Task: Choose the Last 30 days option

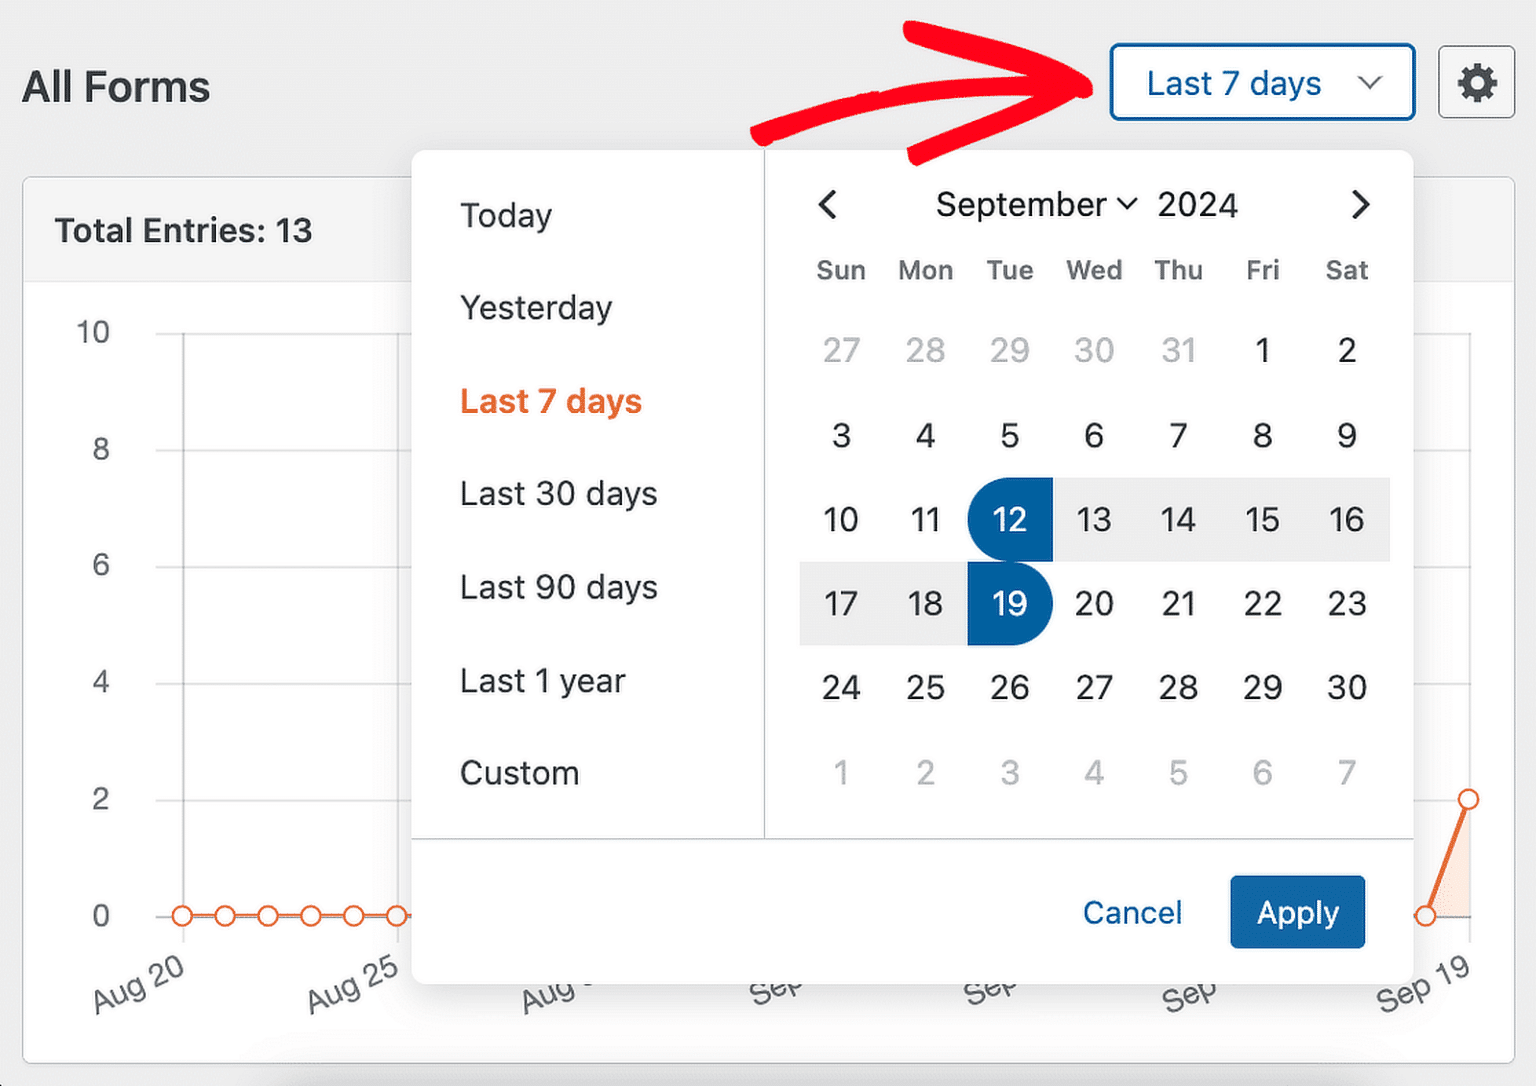Action: pos(558,494)
